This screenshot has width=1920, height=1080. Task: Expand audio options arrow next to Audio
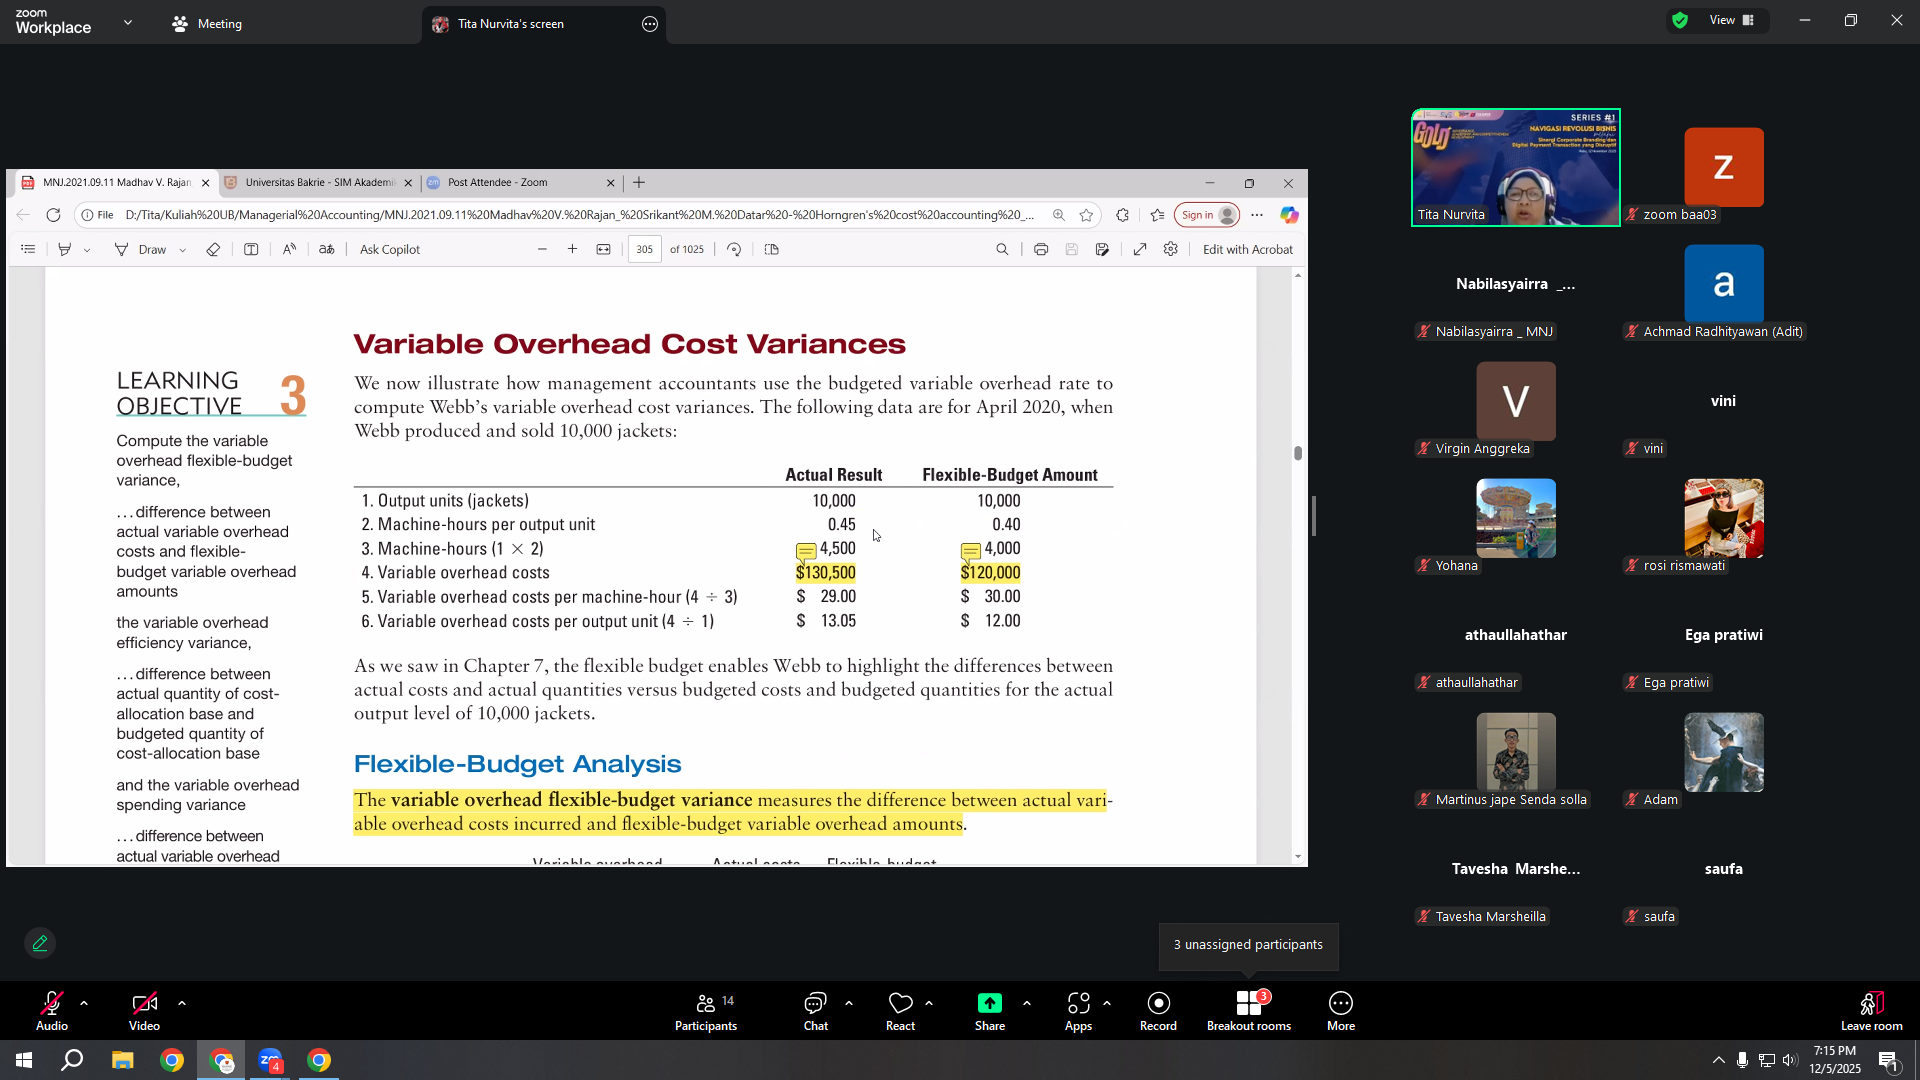pyautogui.click(x=84, y=1002)
